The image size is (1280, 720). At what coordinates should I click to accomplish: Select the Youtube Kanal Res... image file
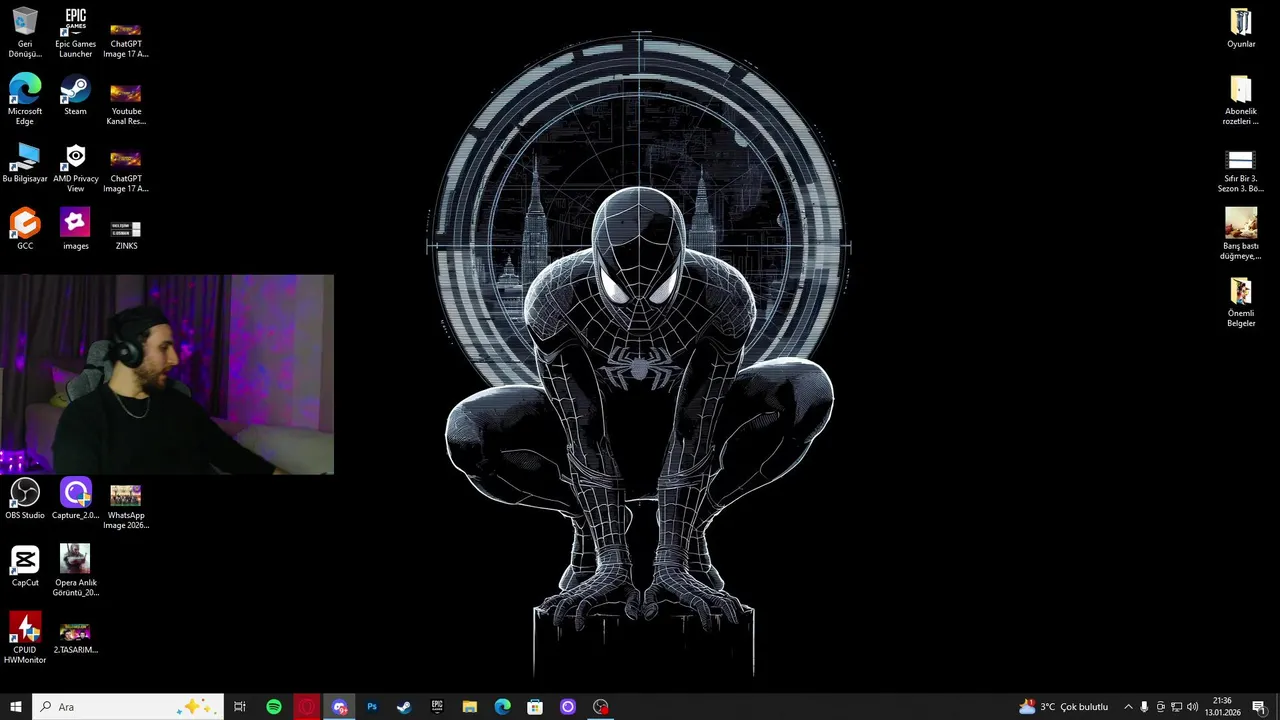[126, 104]
